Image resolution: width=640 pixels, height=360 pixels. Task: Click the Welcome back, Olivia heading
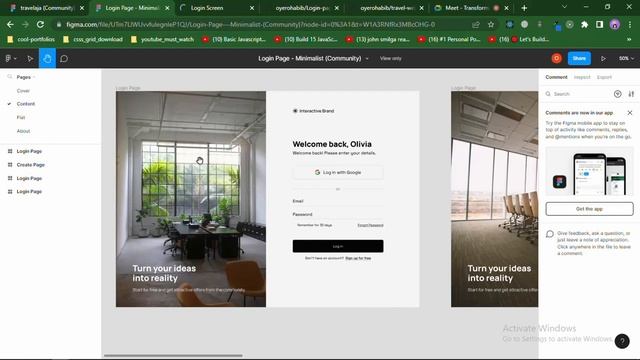[x=332, y=144]
